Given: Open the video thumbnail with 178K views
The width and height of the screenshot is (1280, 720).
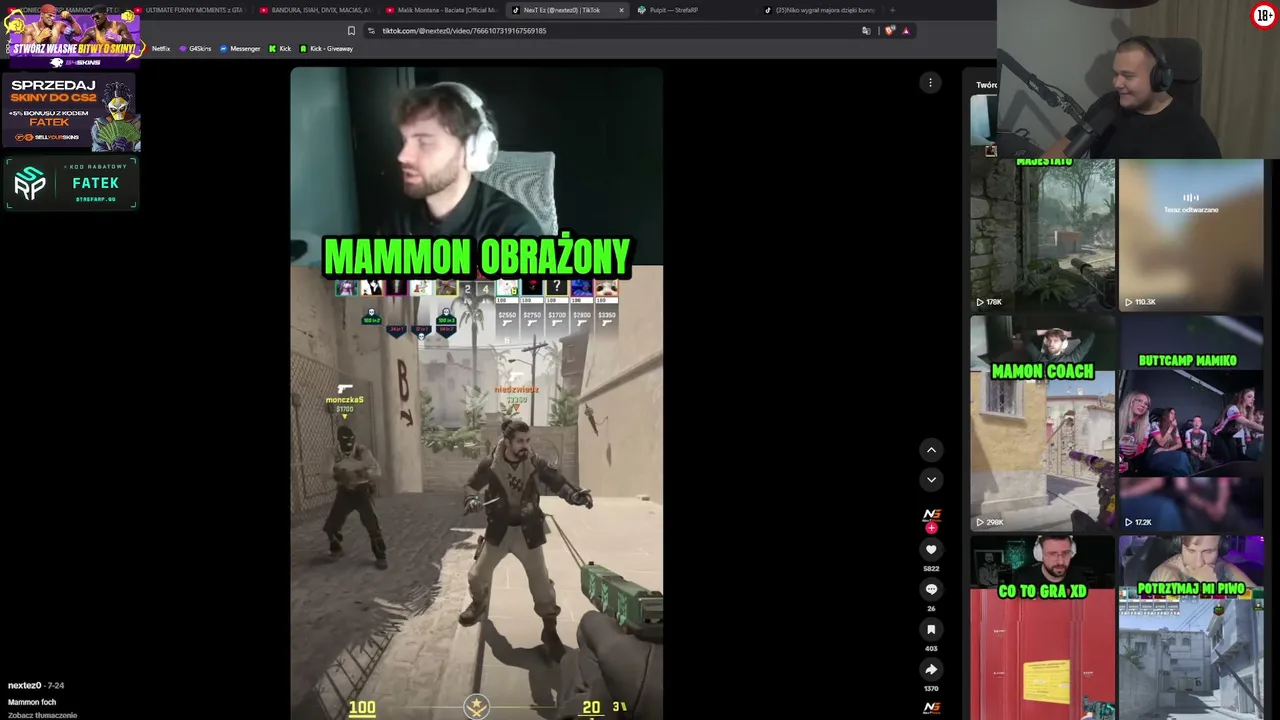Looking at the screenshot, I should (1042, 234).
